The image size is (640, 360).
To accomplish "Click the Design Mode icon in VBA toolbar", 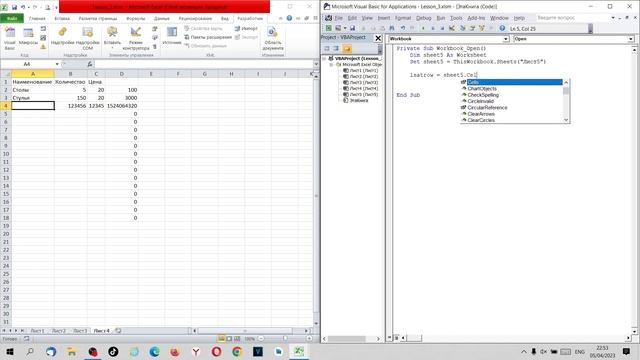I will pos(452,28).
